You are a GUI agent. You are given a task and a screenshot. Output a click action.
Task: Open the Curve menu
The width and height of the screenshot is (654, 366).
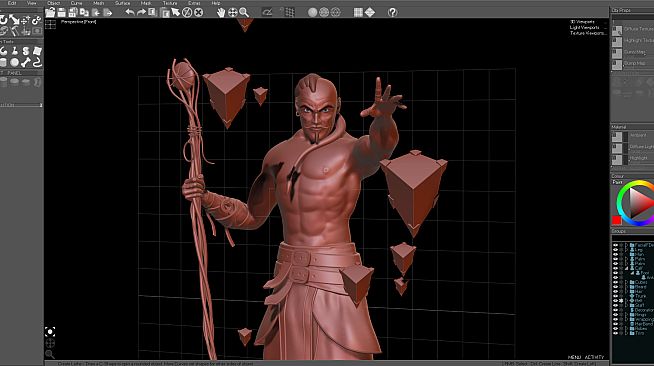point(76,3)
